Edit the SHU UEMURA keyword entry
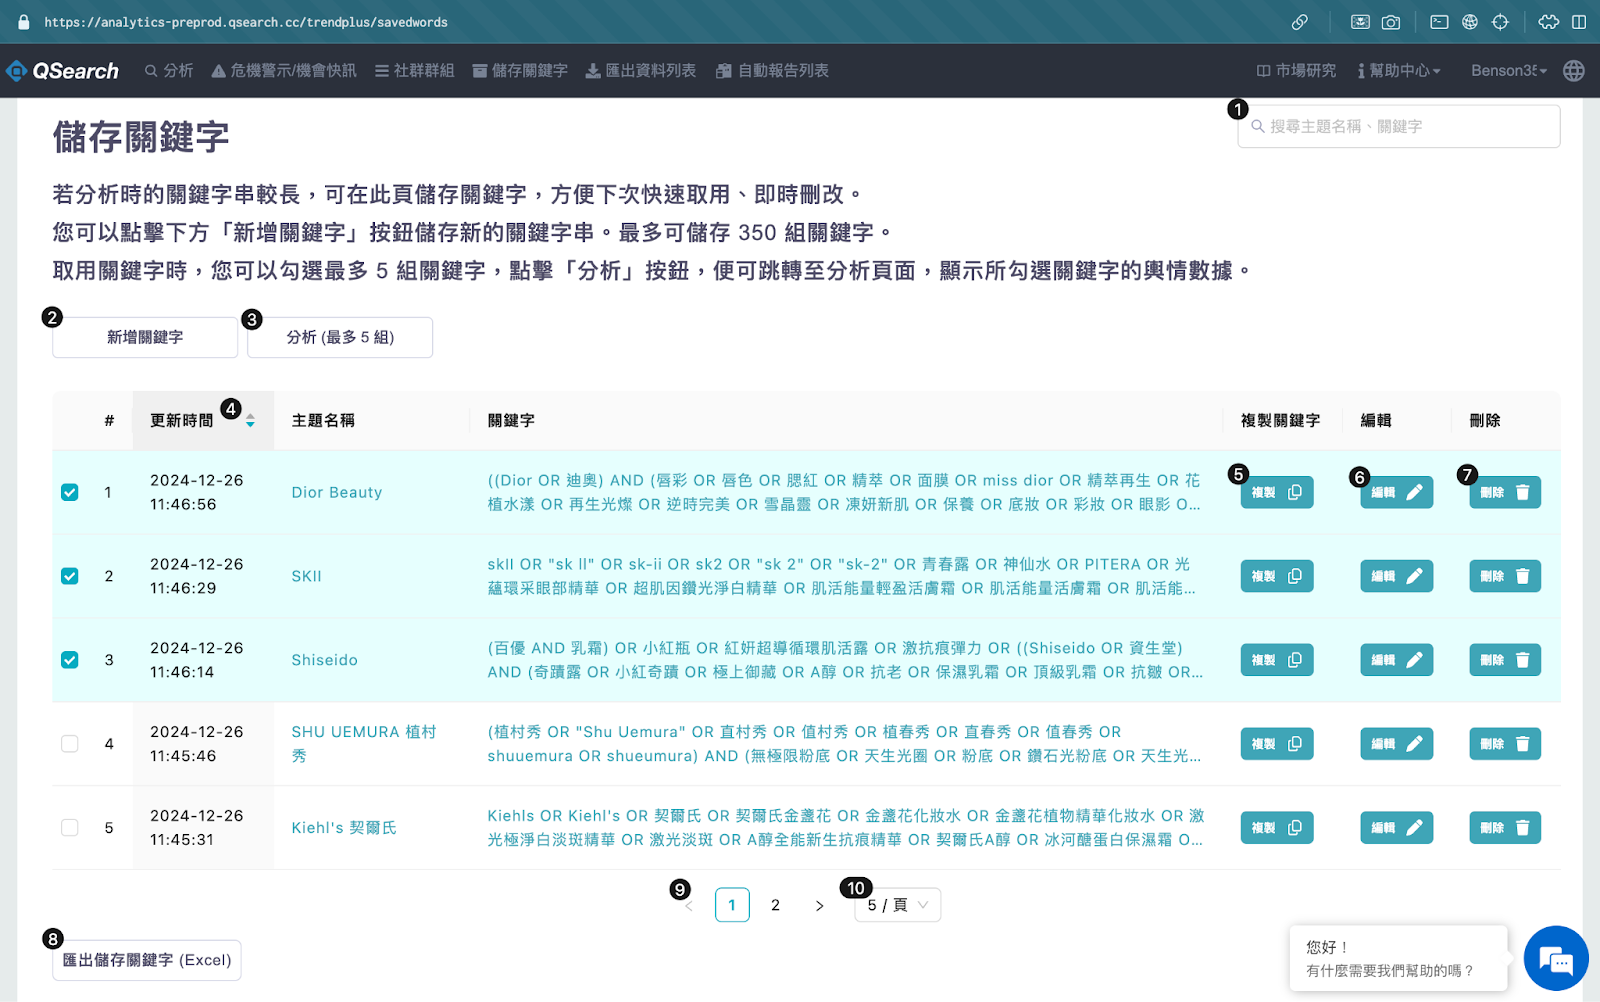1600x1002 pixels. (1396, 744)
